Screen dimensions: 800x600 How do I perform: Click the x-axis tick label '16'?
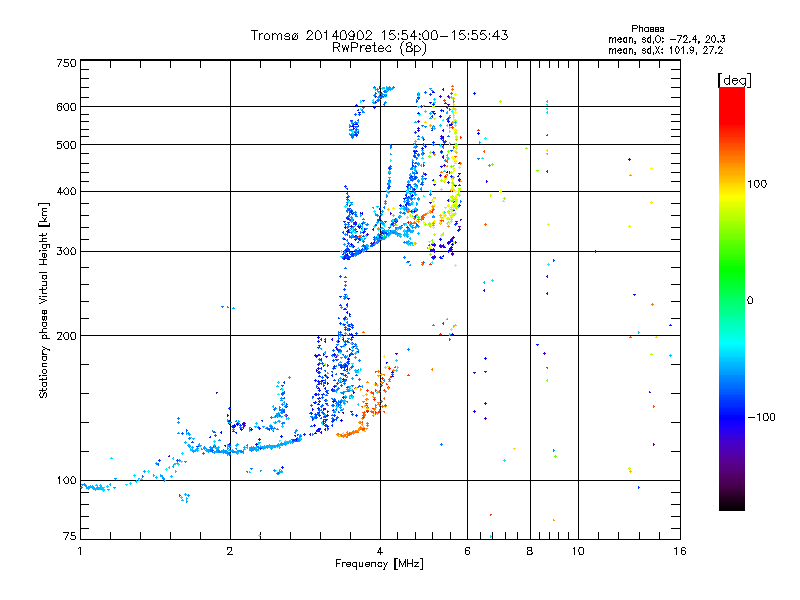[x=680, y=551]
